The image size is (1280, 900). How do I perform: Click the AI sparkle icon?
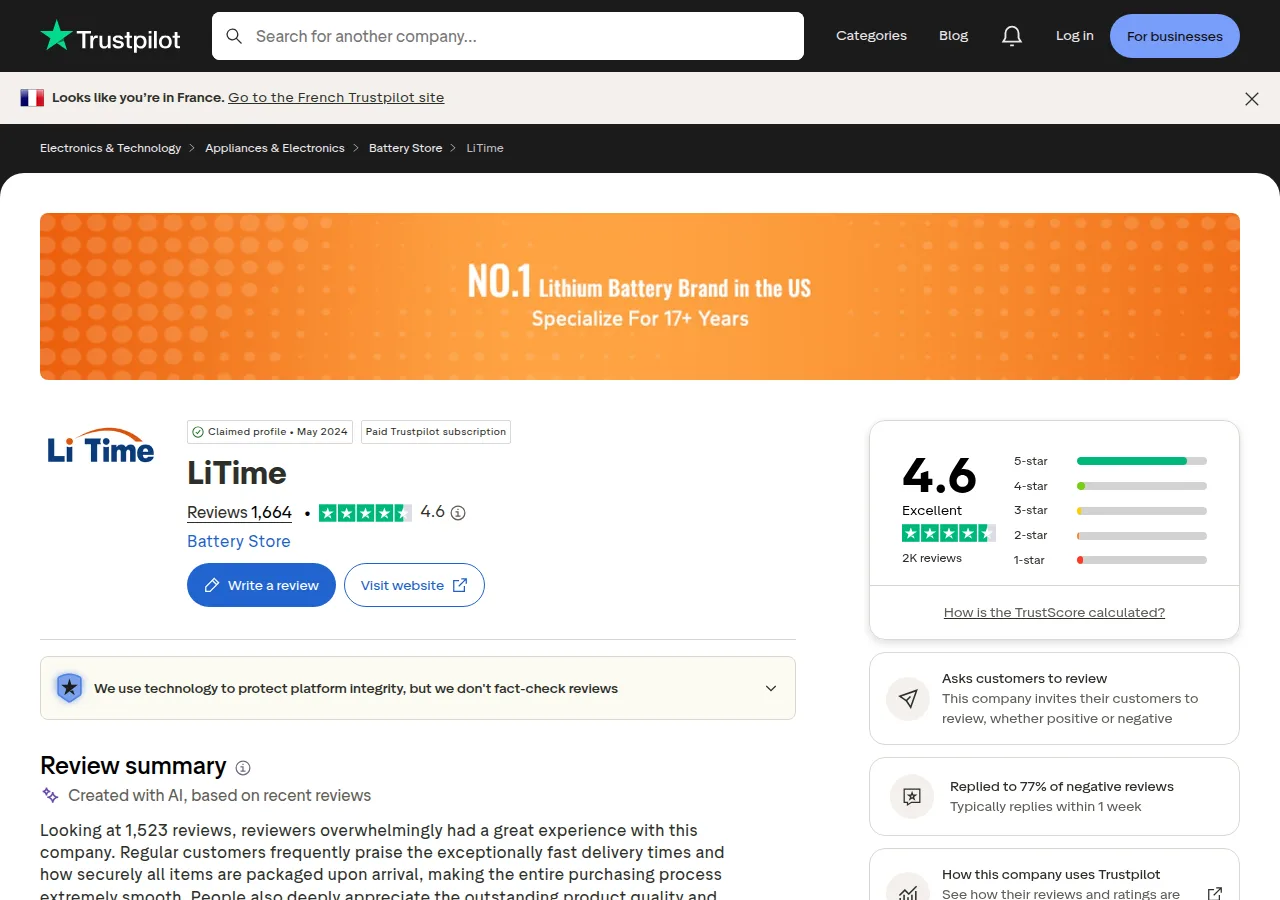pos(50,795)
